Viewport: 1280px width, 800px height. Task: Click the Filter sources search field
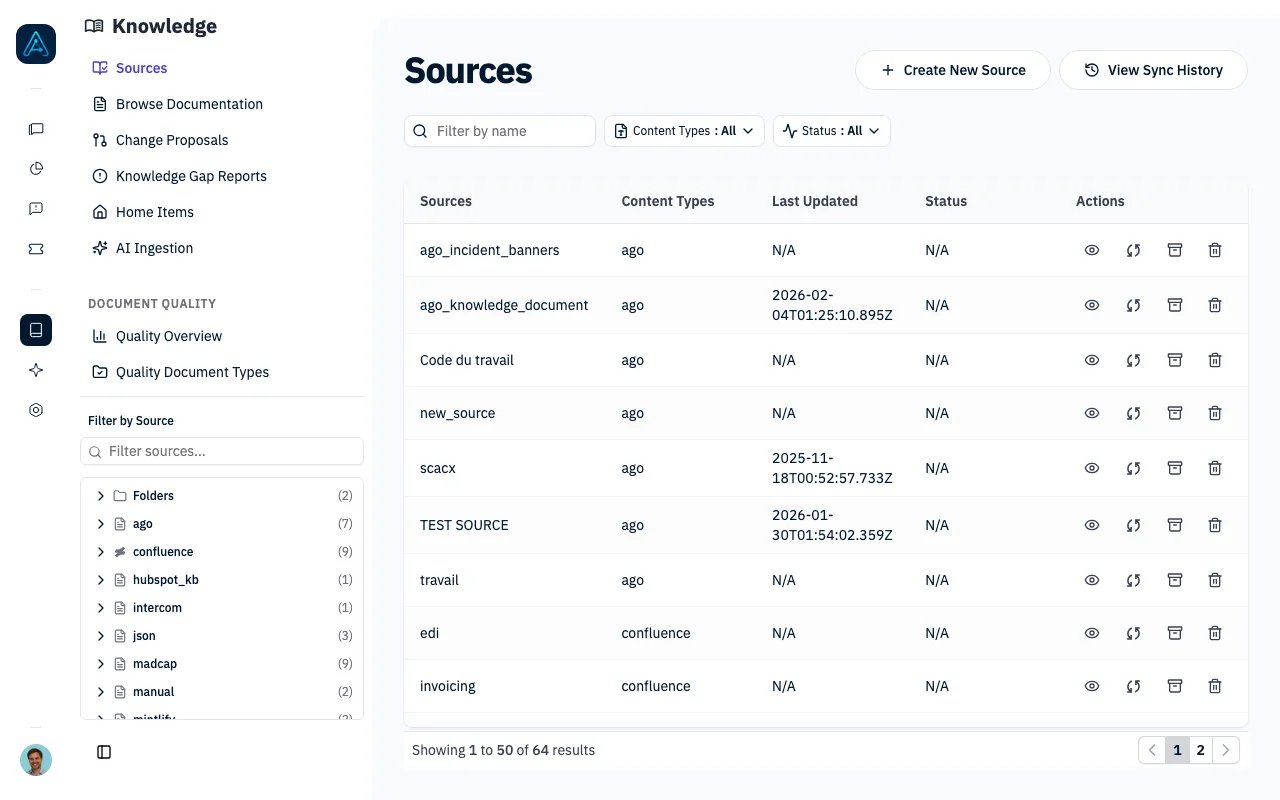point(222,451)
